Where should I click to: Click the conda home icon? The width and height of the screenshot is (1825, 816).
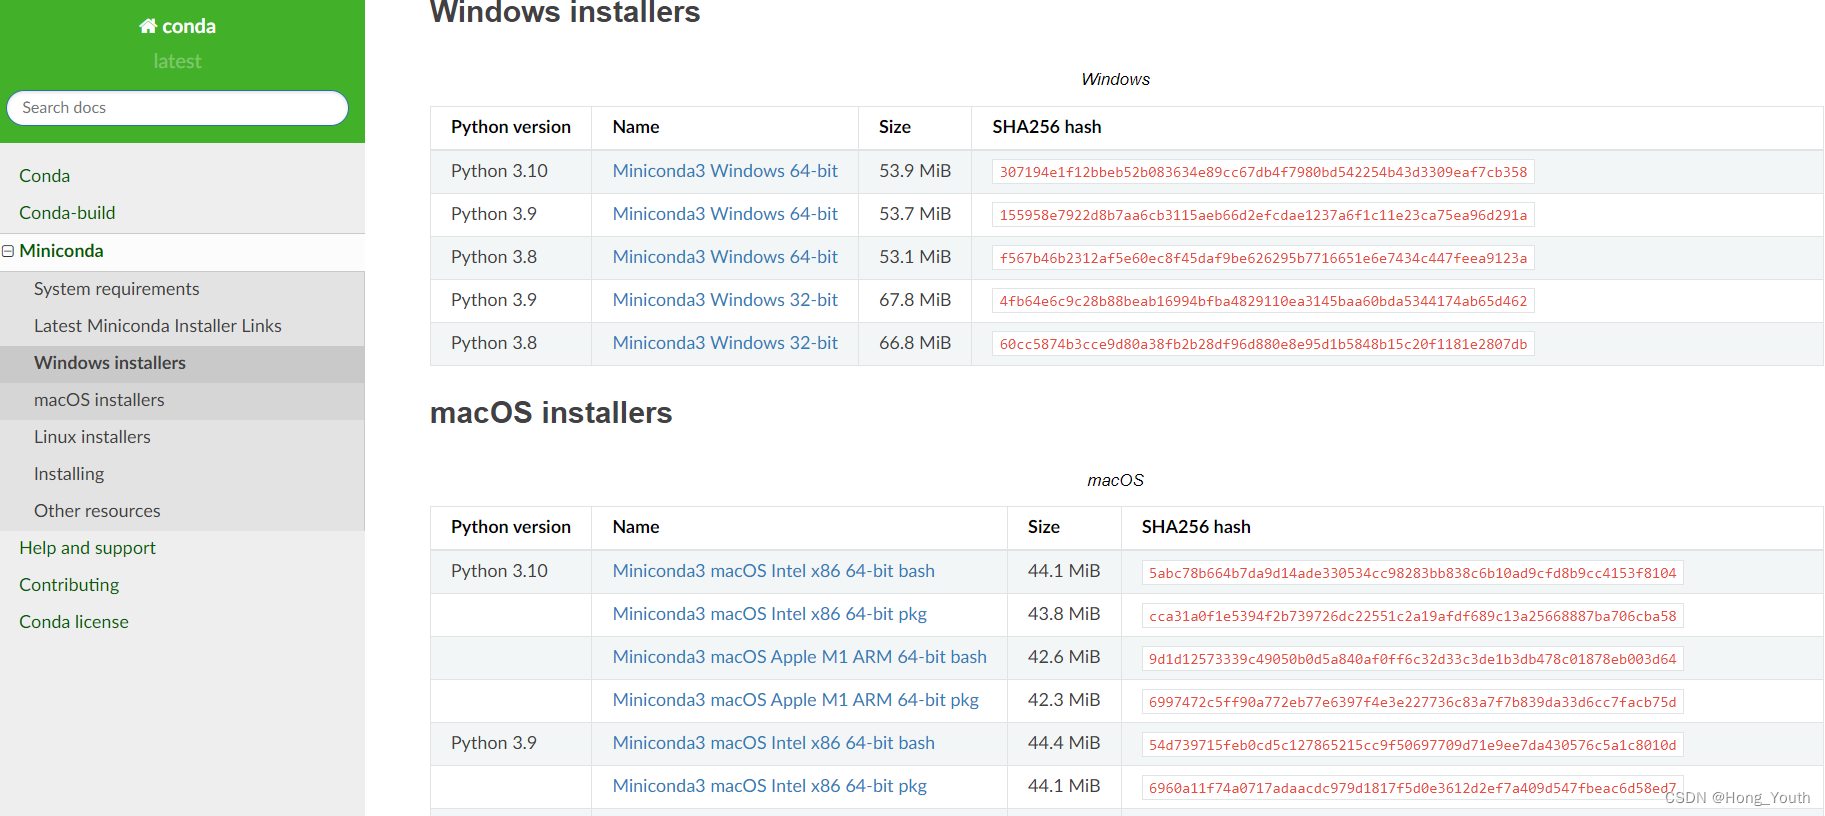(x=148, y=26)
